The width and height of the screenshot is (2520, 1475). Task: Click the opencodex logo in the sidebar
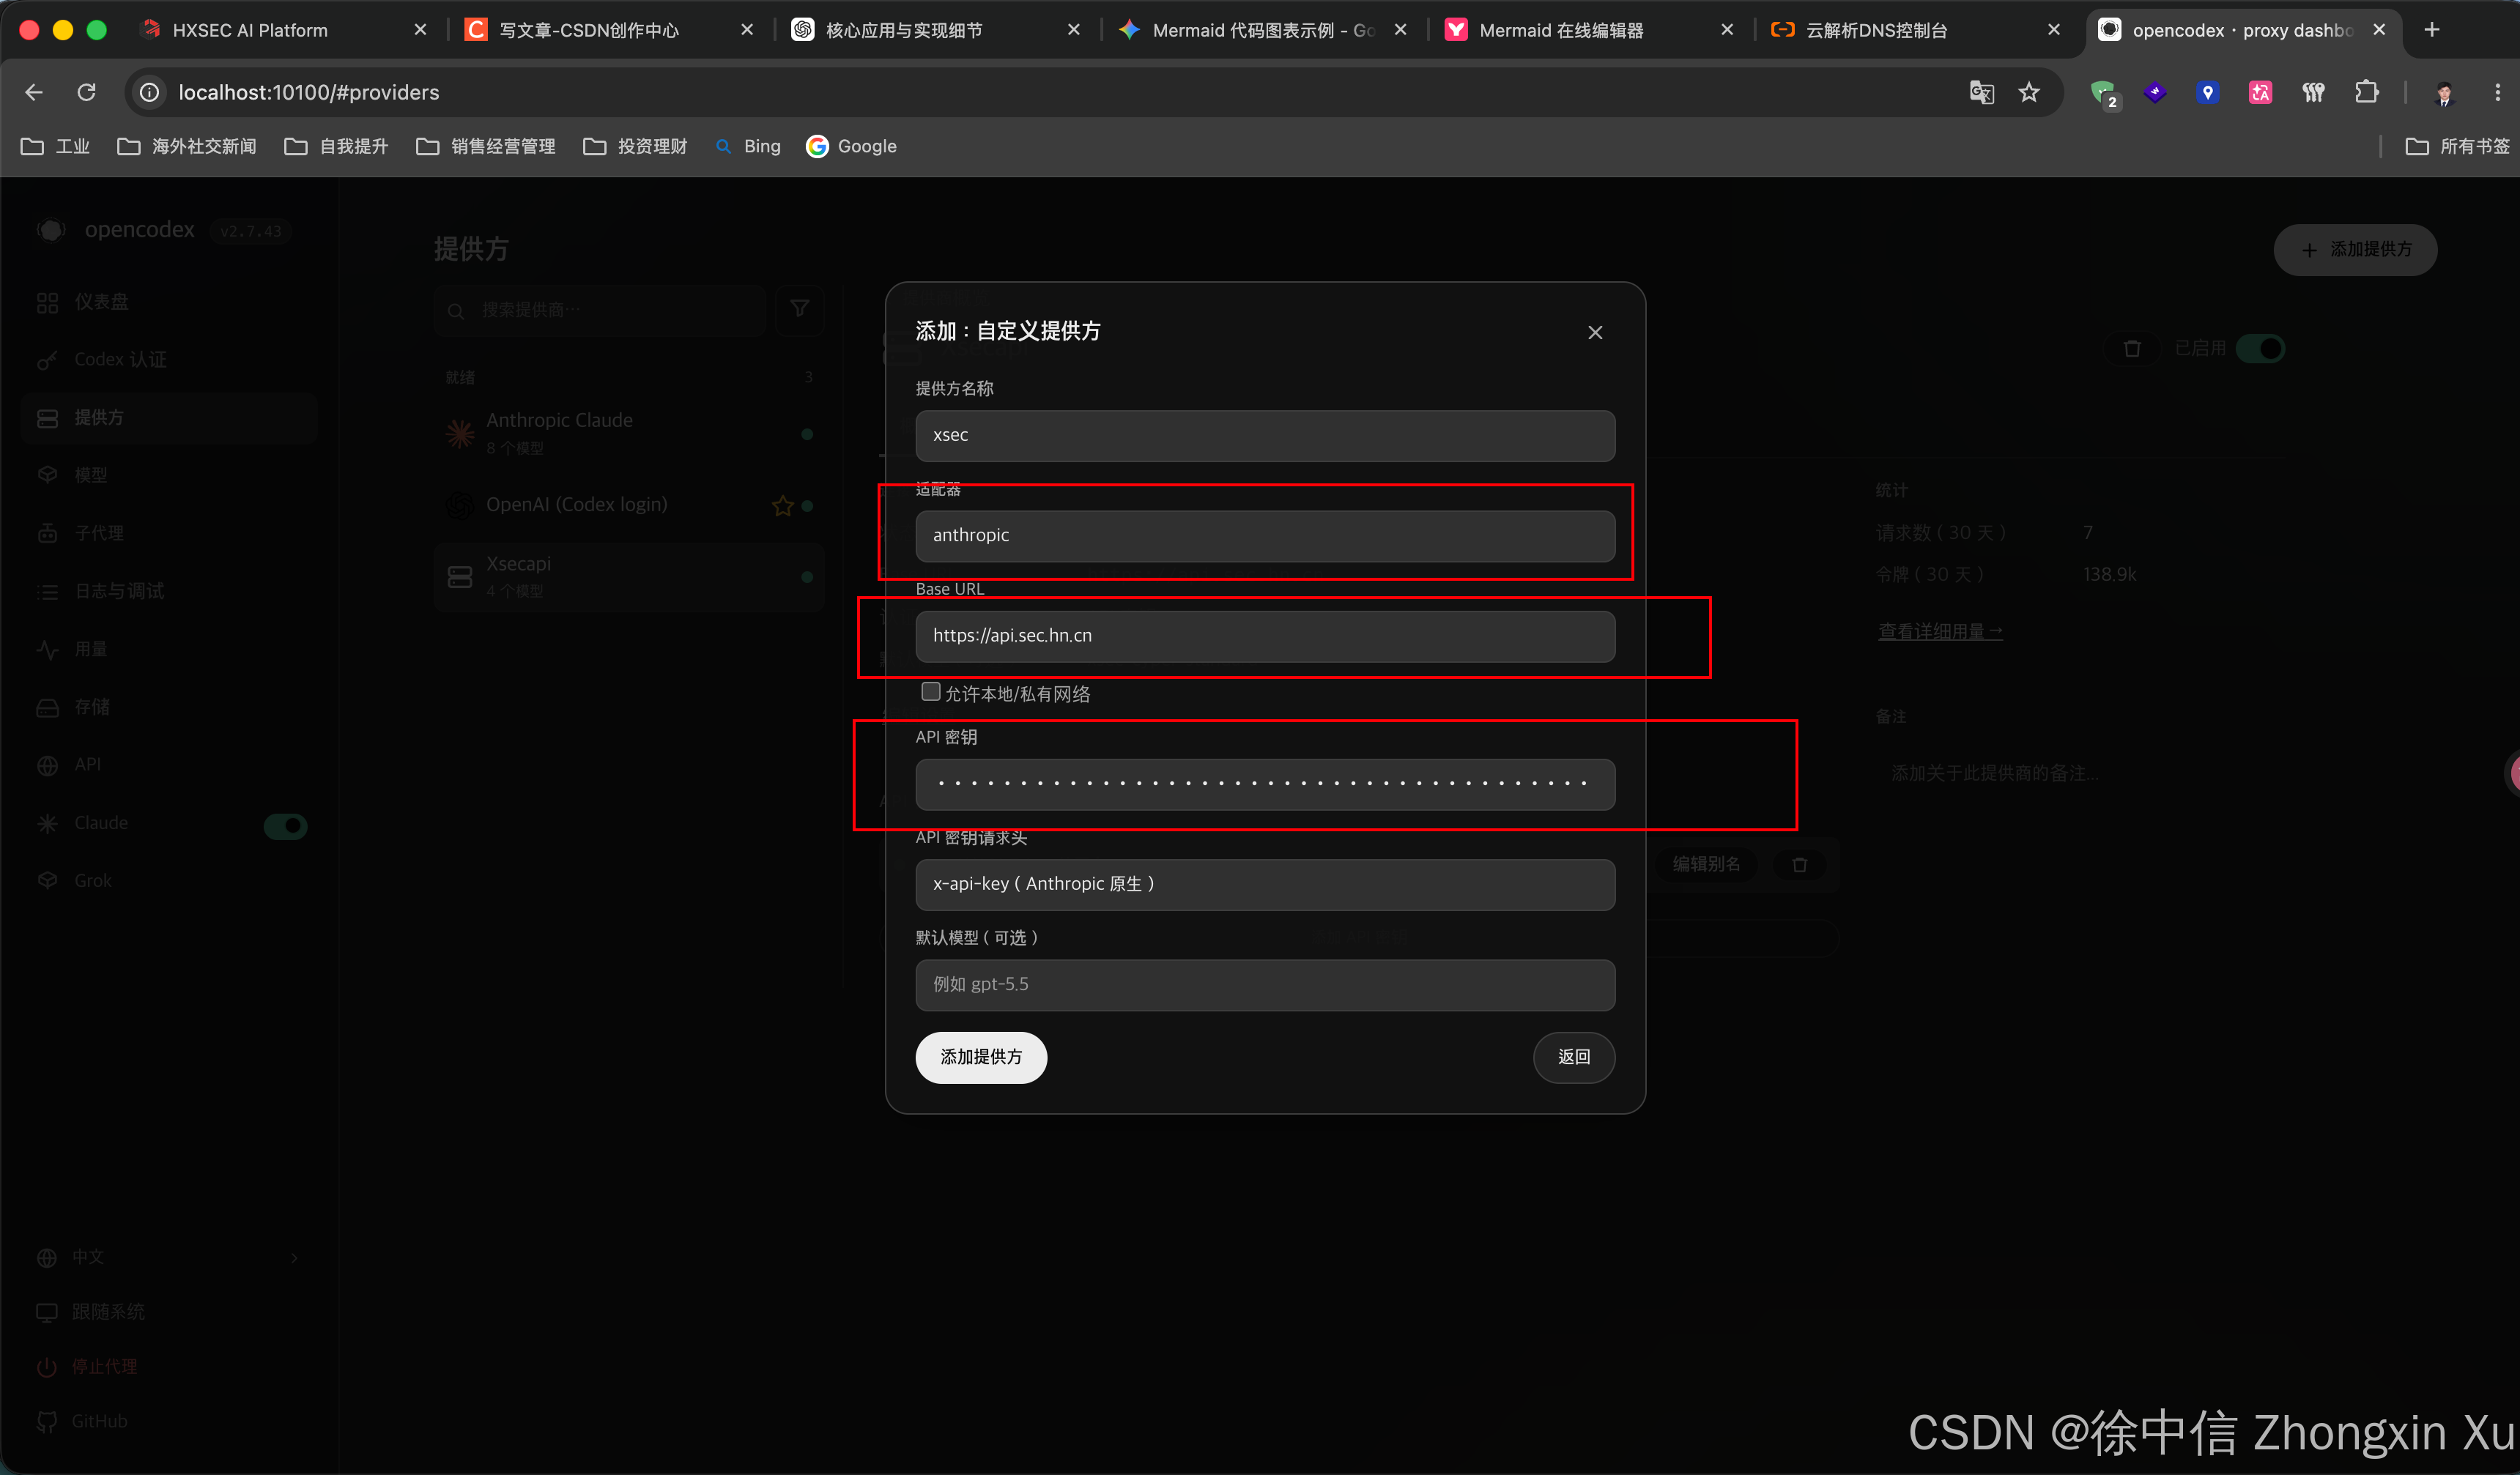click(x=51, y=230)
